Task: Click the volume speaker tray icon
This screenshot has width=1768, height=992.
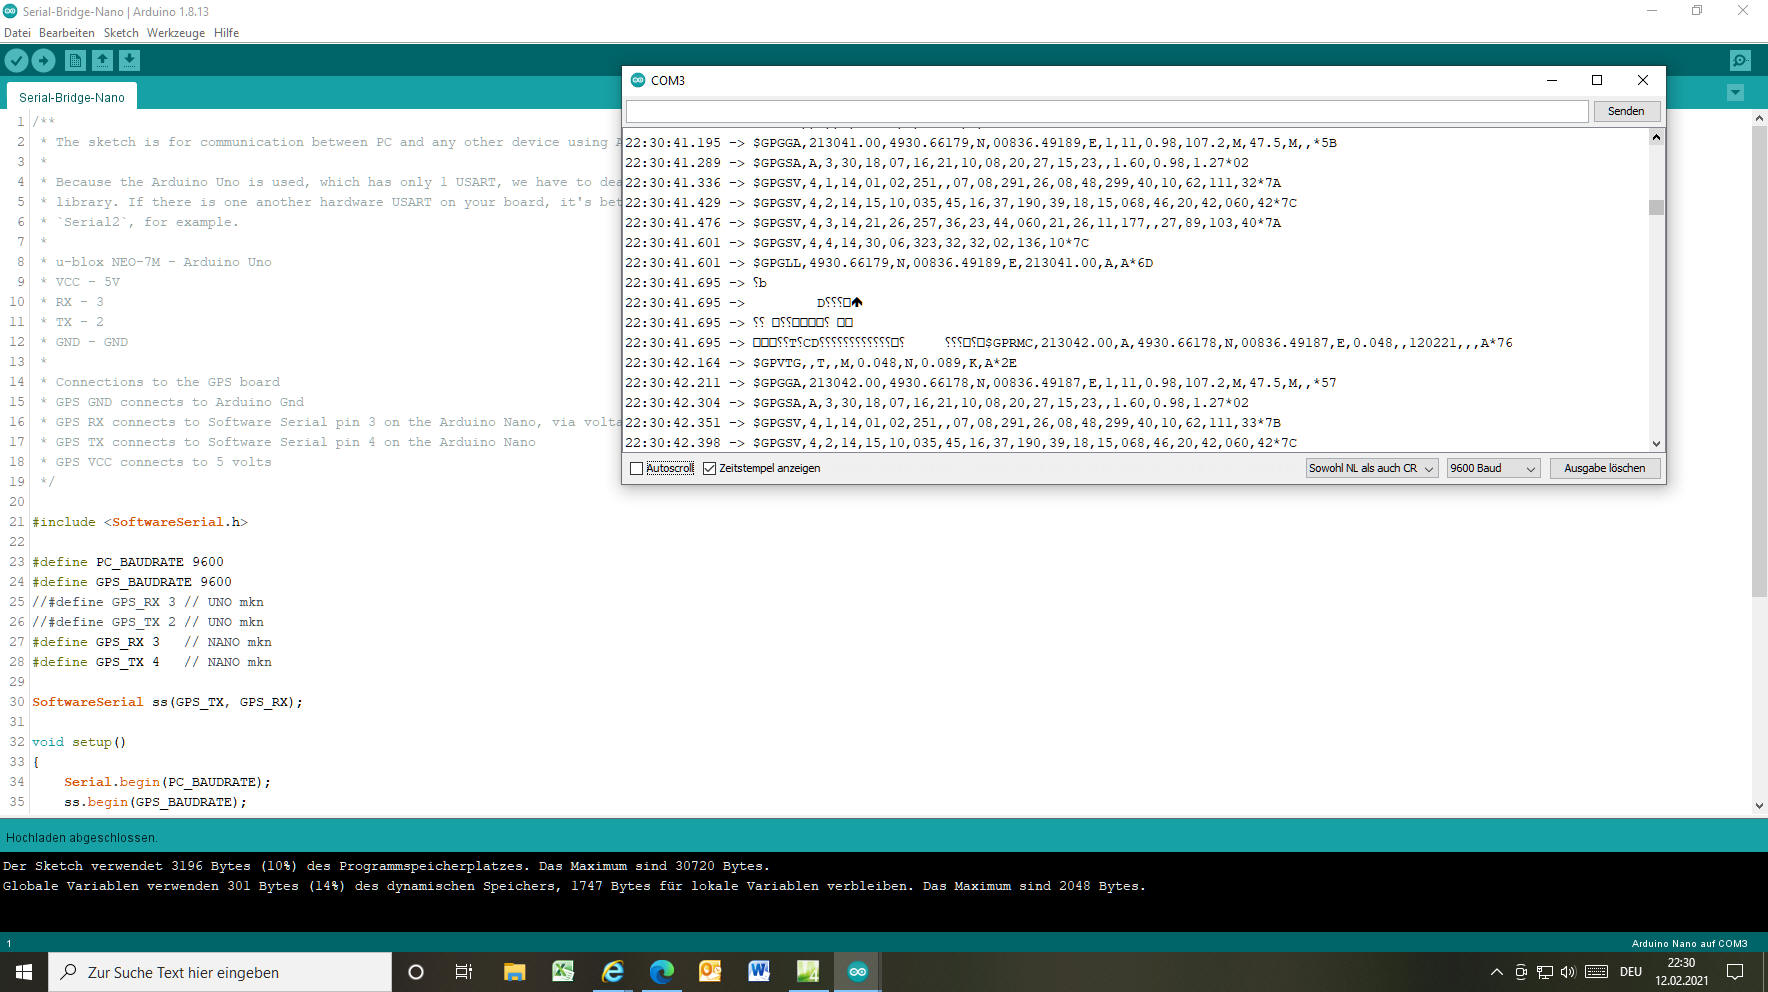Action: tap(1567, 972)
